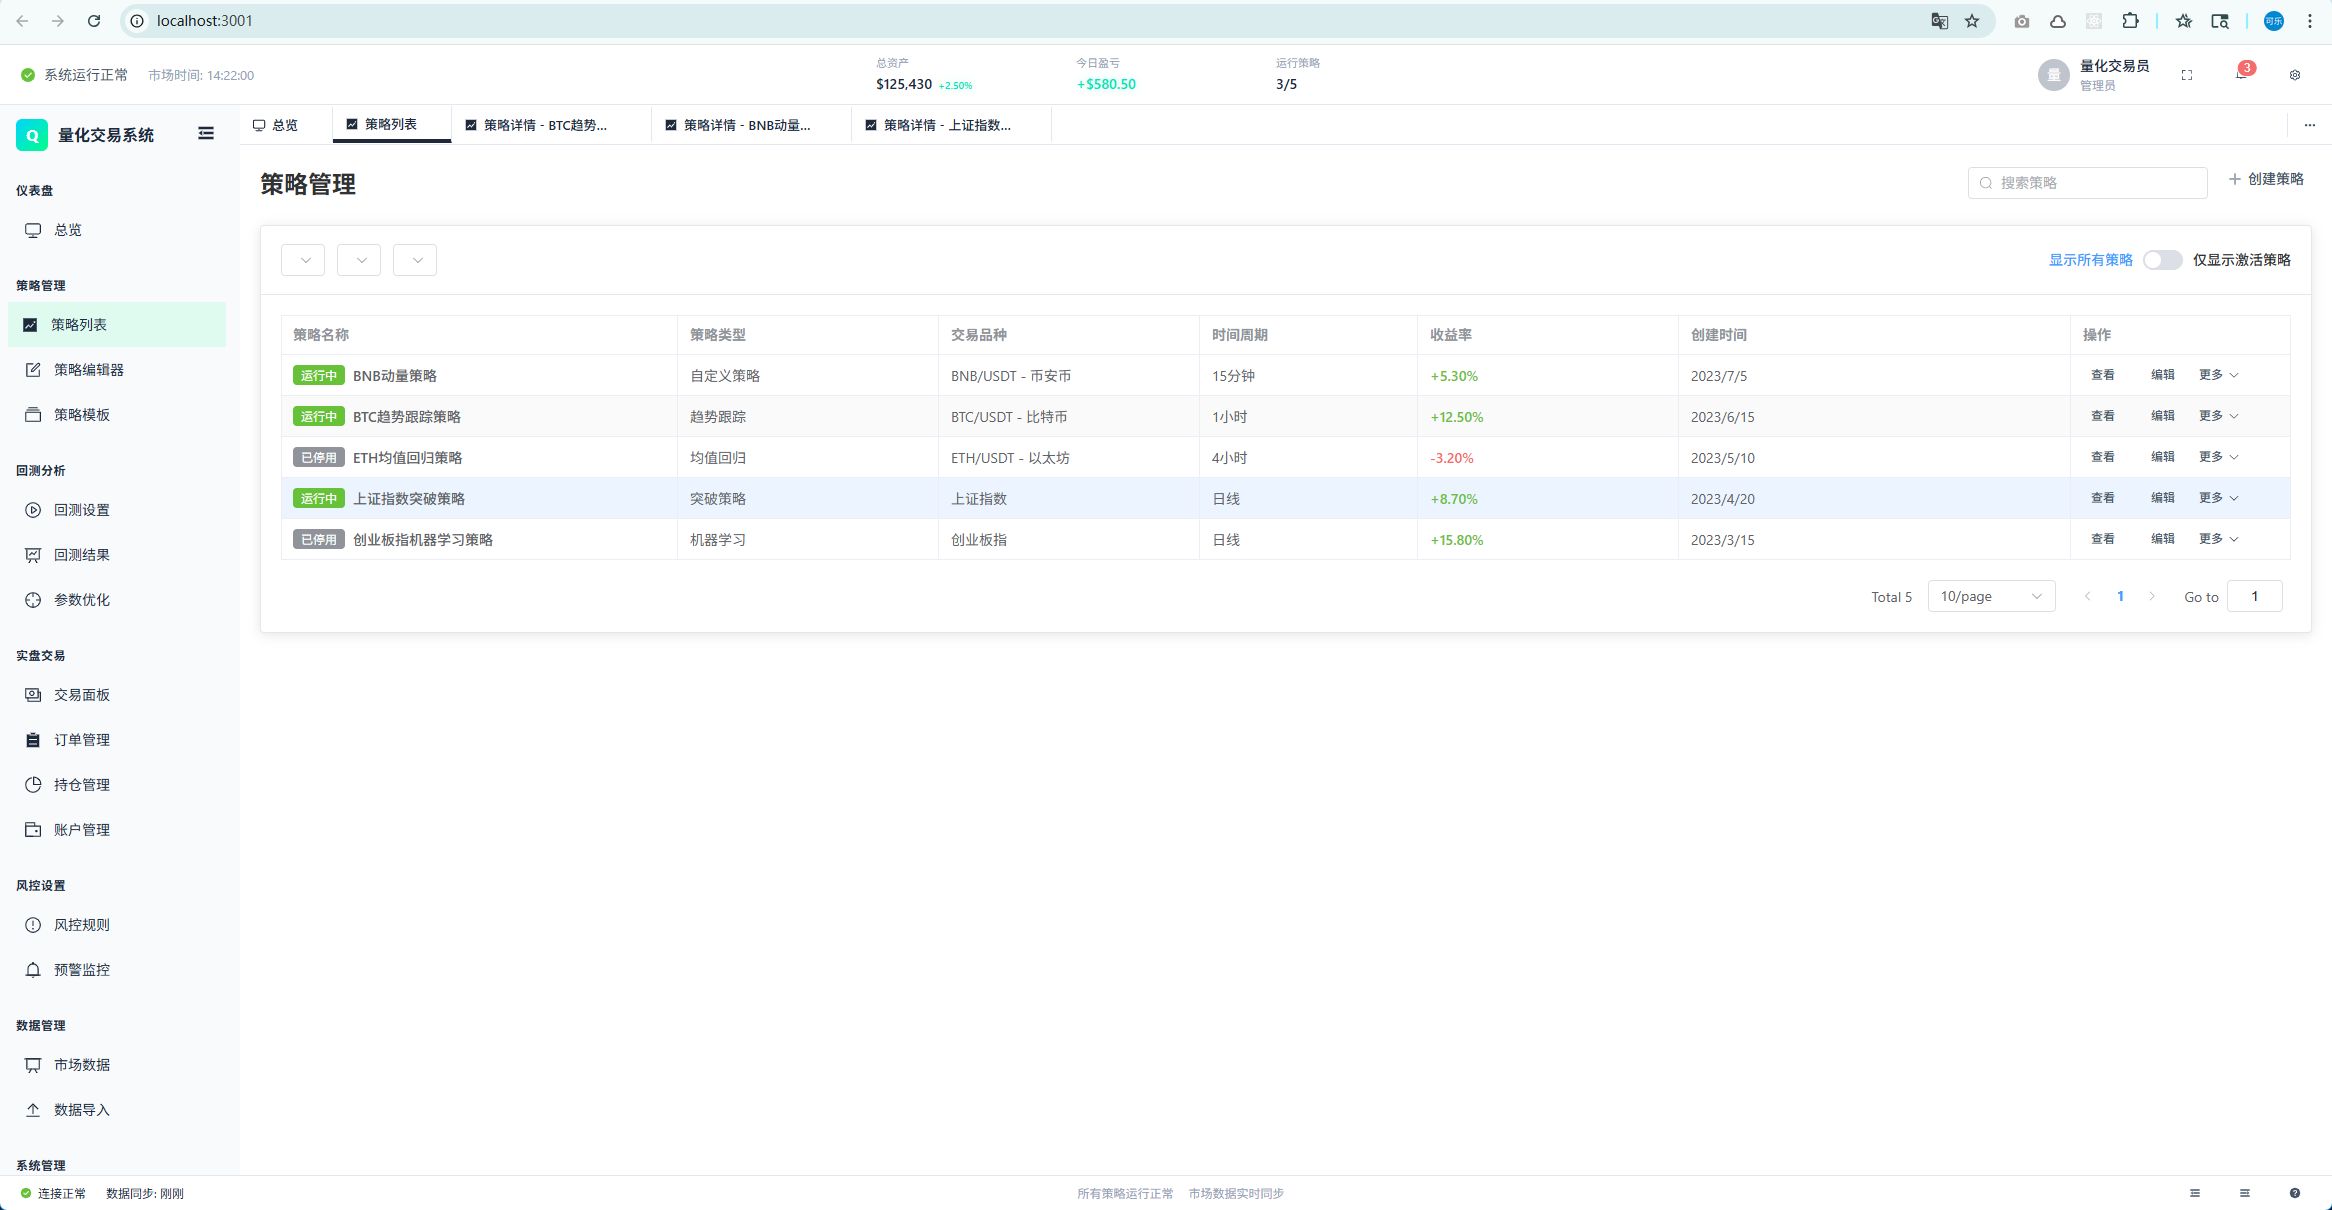Open 策略模板 in the sidebar
Image resolution: width=2332 pixels, height=1210 pixels.
click(117, 415)
